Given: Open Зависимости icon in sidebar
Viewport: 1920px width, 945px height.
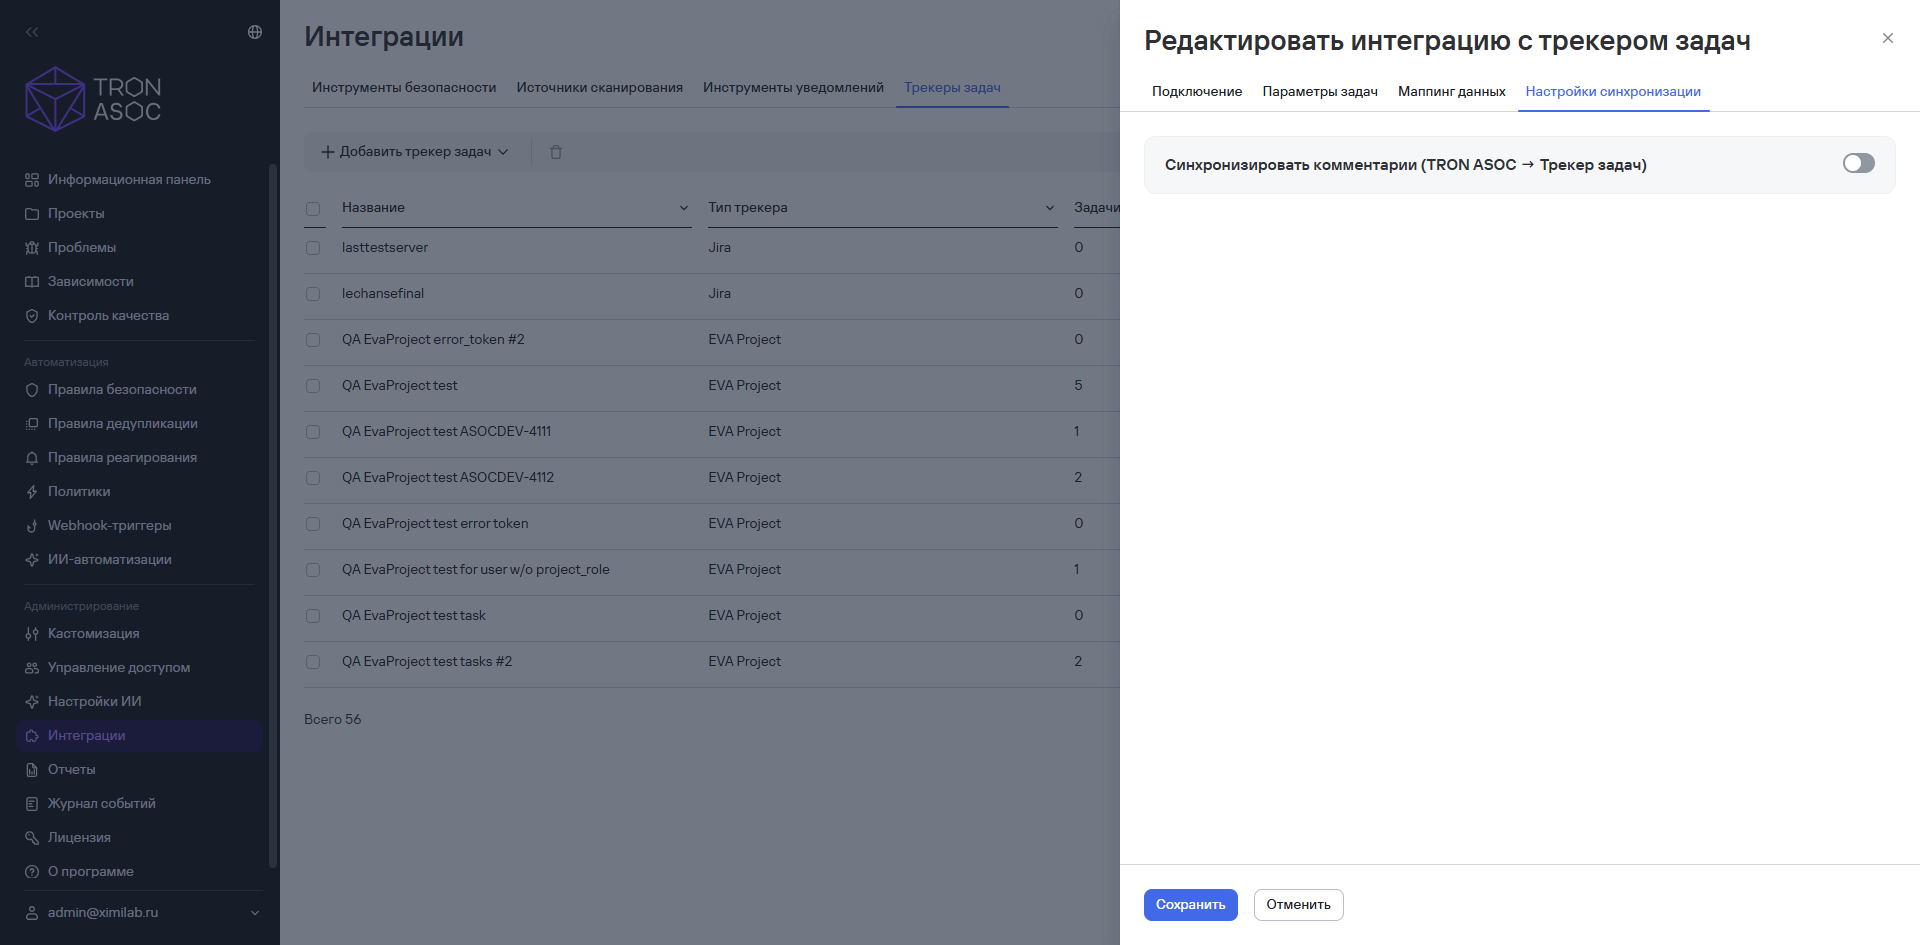Looking at the screenshot, I should tap(32, 282).
